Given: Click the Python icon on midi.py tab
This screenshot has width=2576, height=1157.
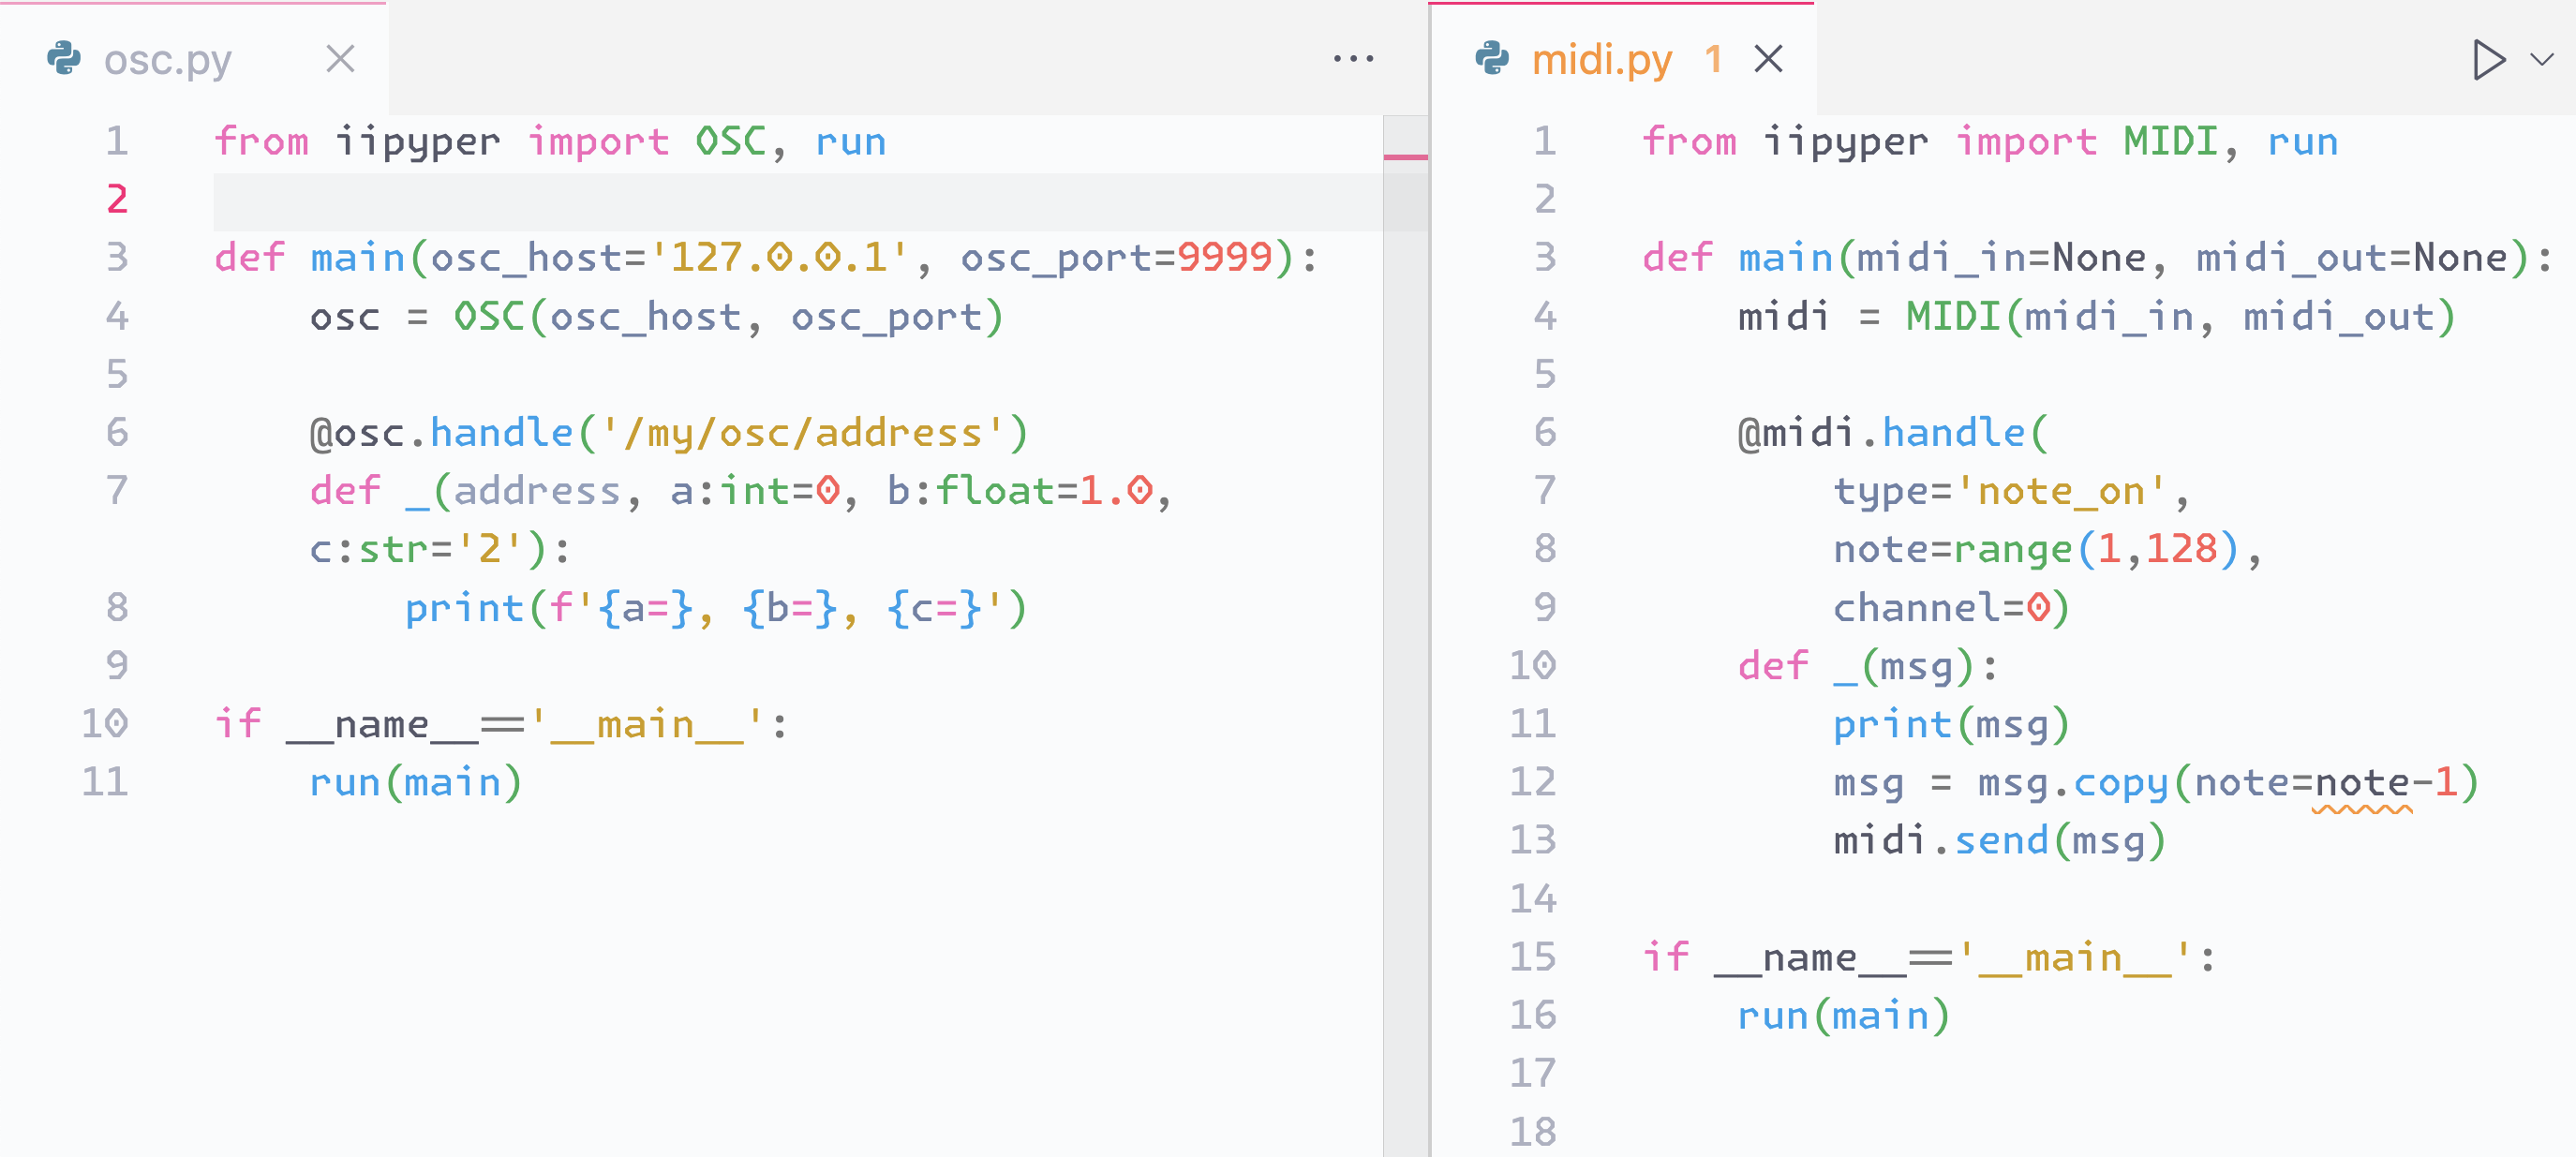Looking at the screenshot, I should pyautogui.click(x=1492, y=59).
